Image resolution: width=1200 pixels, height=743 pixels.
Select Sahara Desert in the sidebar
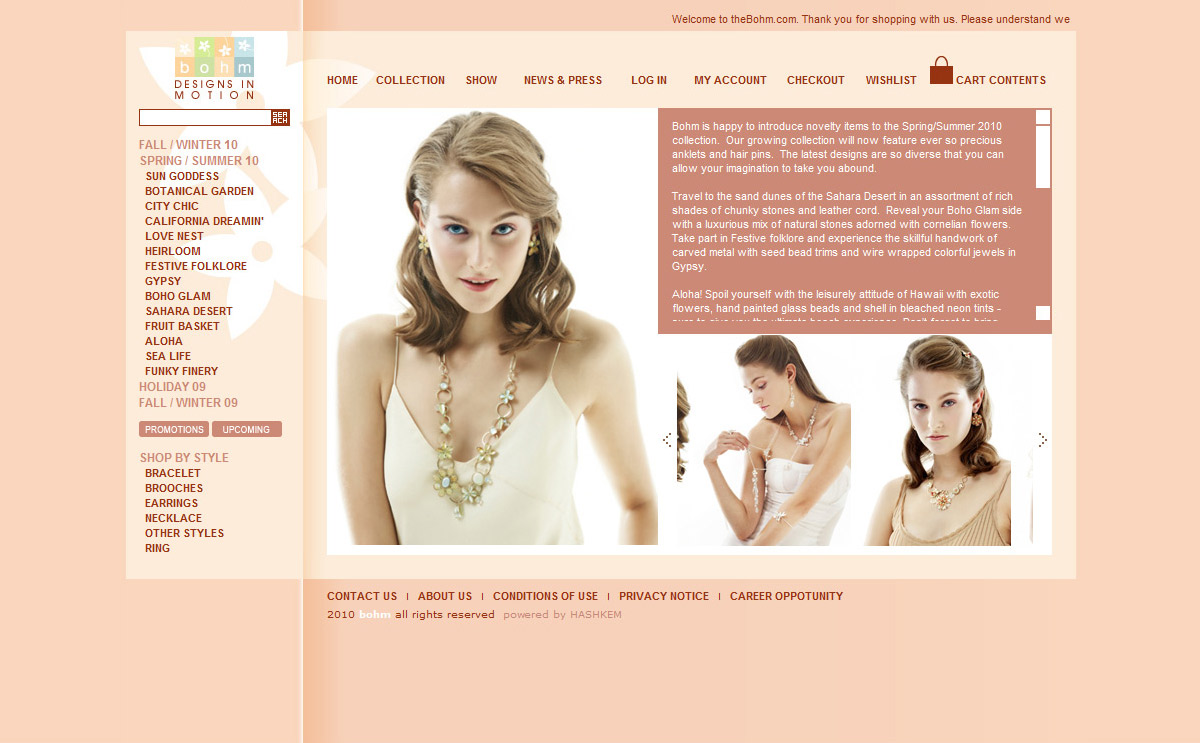point(189,312)
